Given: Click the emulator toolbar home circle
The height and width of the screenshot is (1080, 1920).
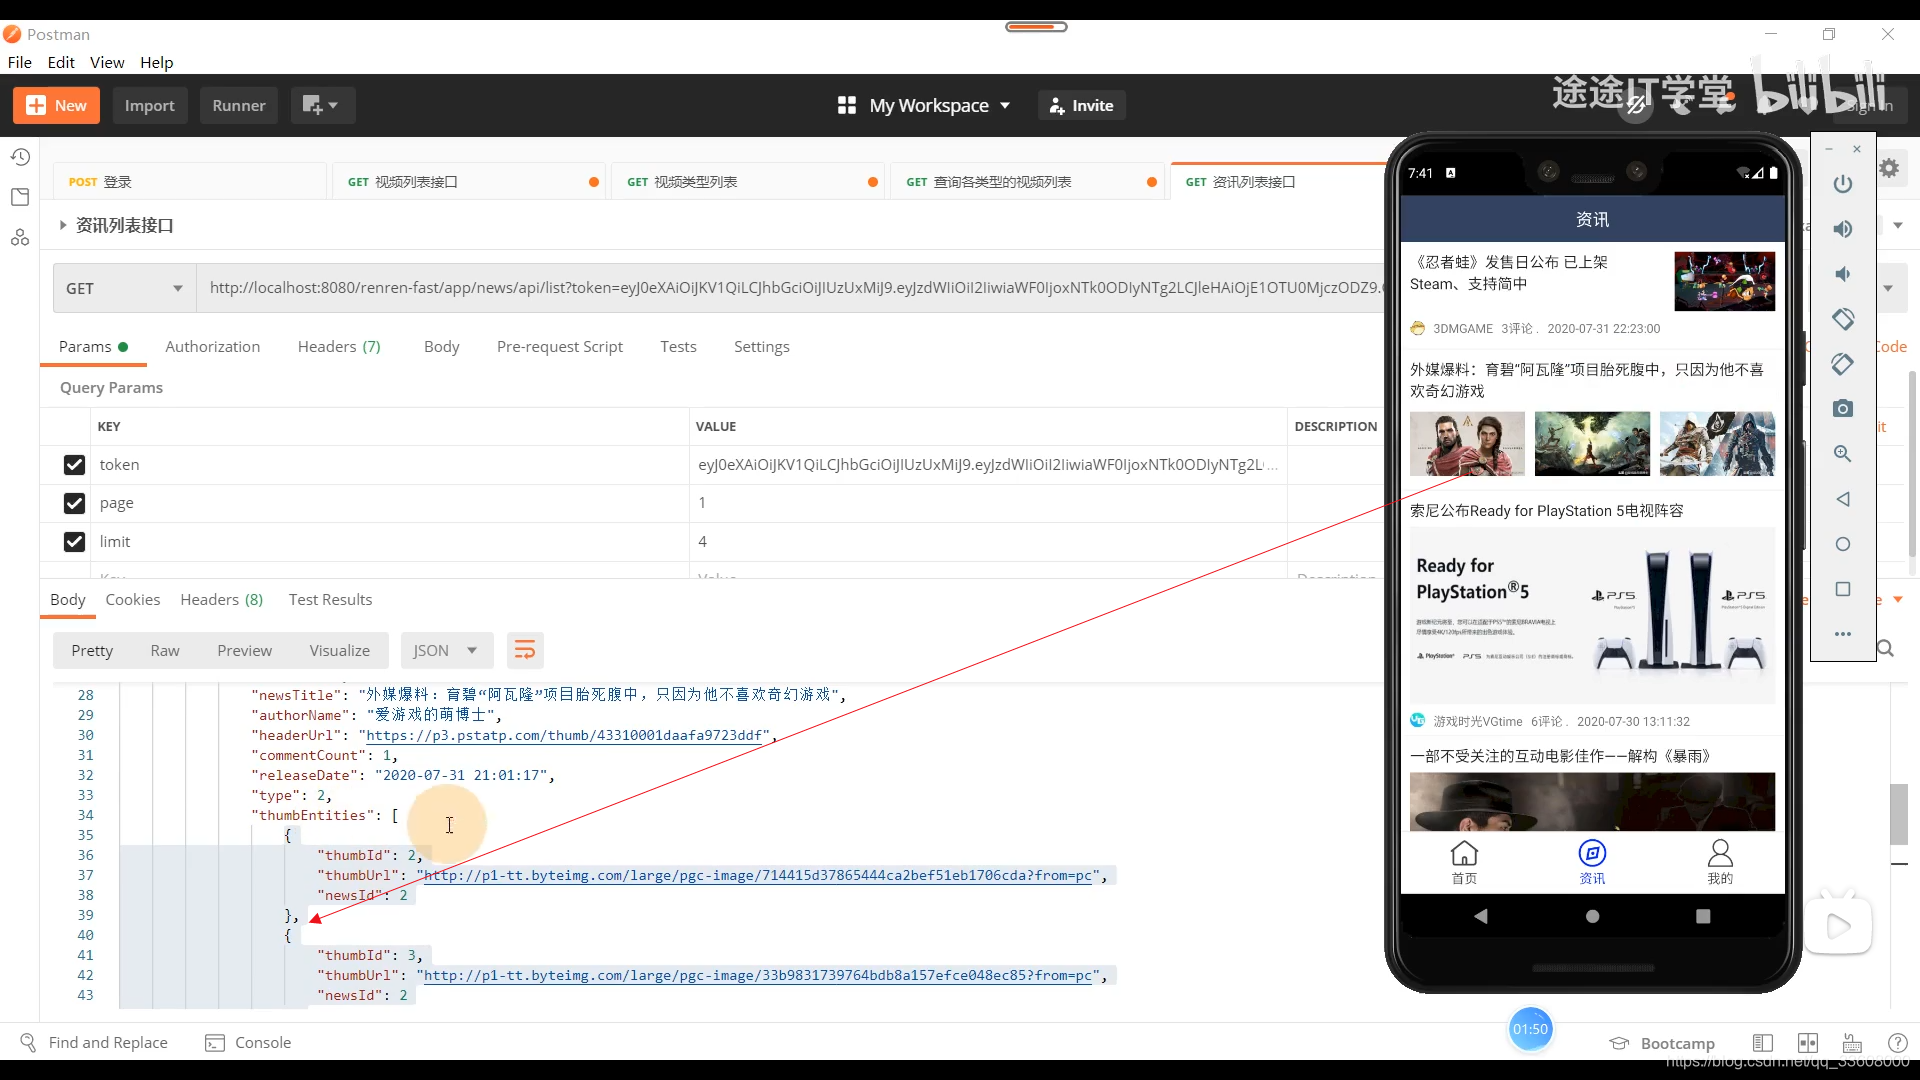Looking at the screenshot, I should click(1843, 544).
